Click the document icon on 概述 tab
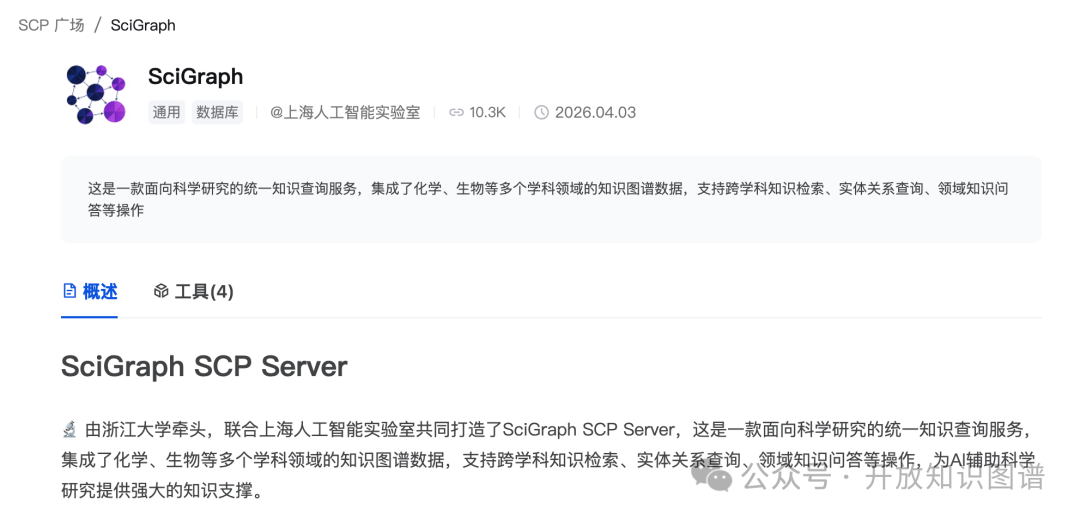Viewport: 1080px width, 520px height. click(x=70, y=291)
